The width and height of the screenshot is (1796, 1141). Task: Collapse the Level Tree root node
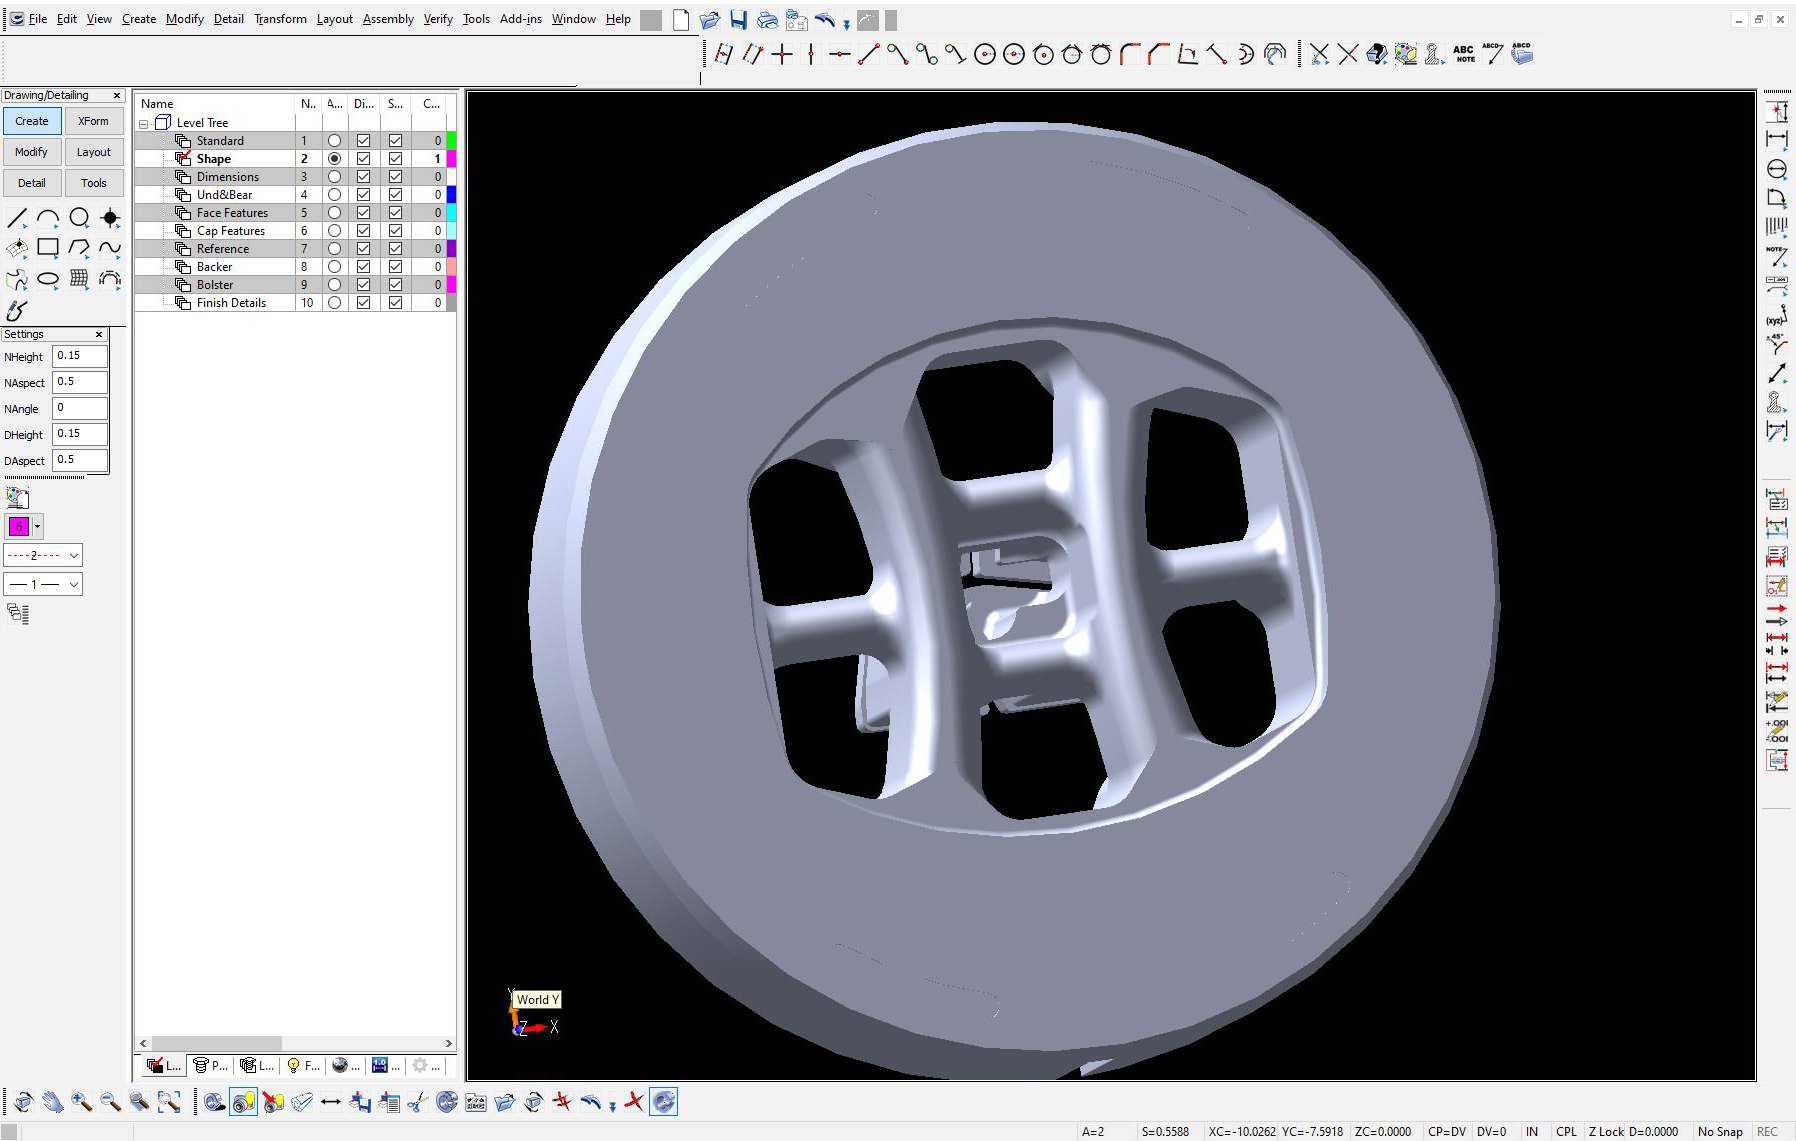coord(144,124)
